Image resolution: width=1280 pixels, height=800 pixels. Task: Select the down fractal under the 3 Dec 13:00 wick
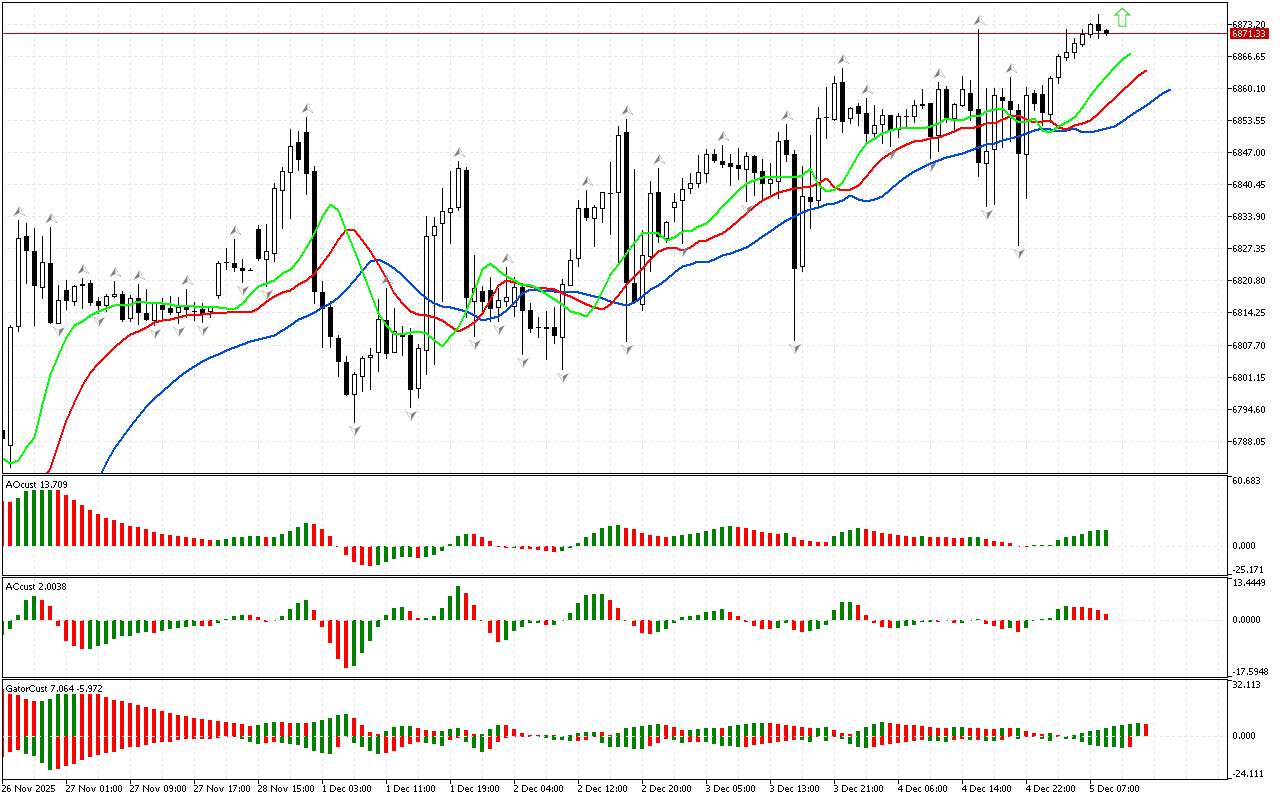[x=795, y=347]
